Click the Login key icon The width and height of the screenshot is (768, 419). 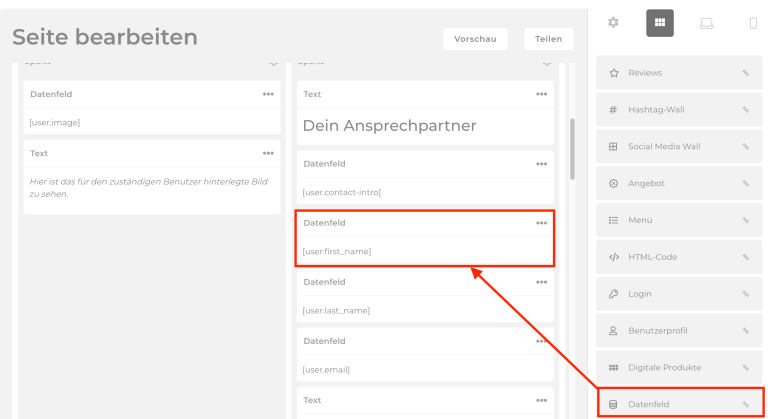click(x=614, y=294)
